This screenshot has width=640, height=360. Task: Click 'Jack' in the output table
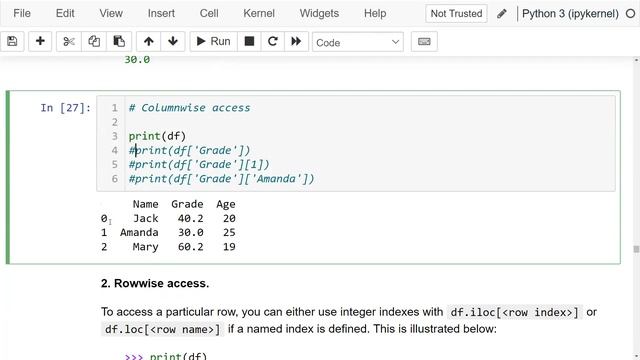click(x=145, y=218)
